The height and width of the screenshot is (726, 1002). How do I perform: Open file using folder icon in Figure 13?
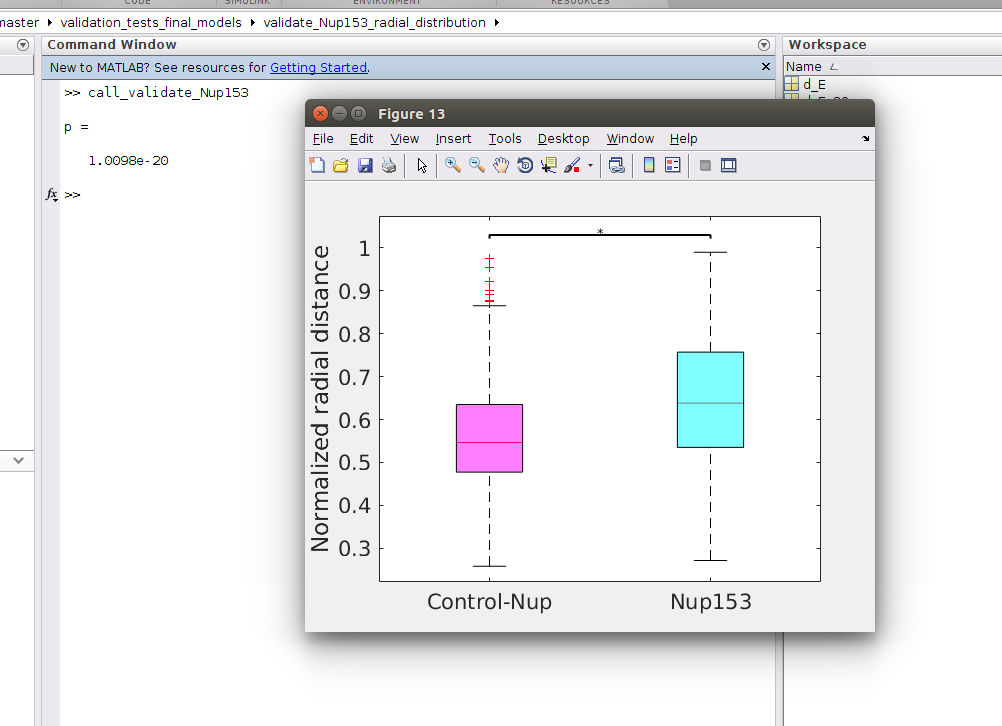[x=341, y=166]
